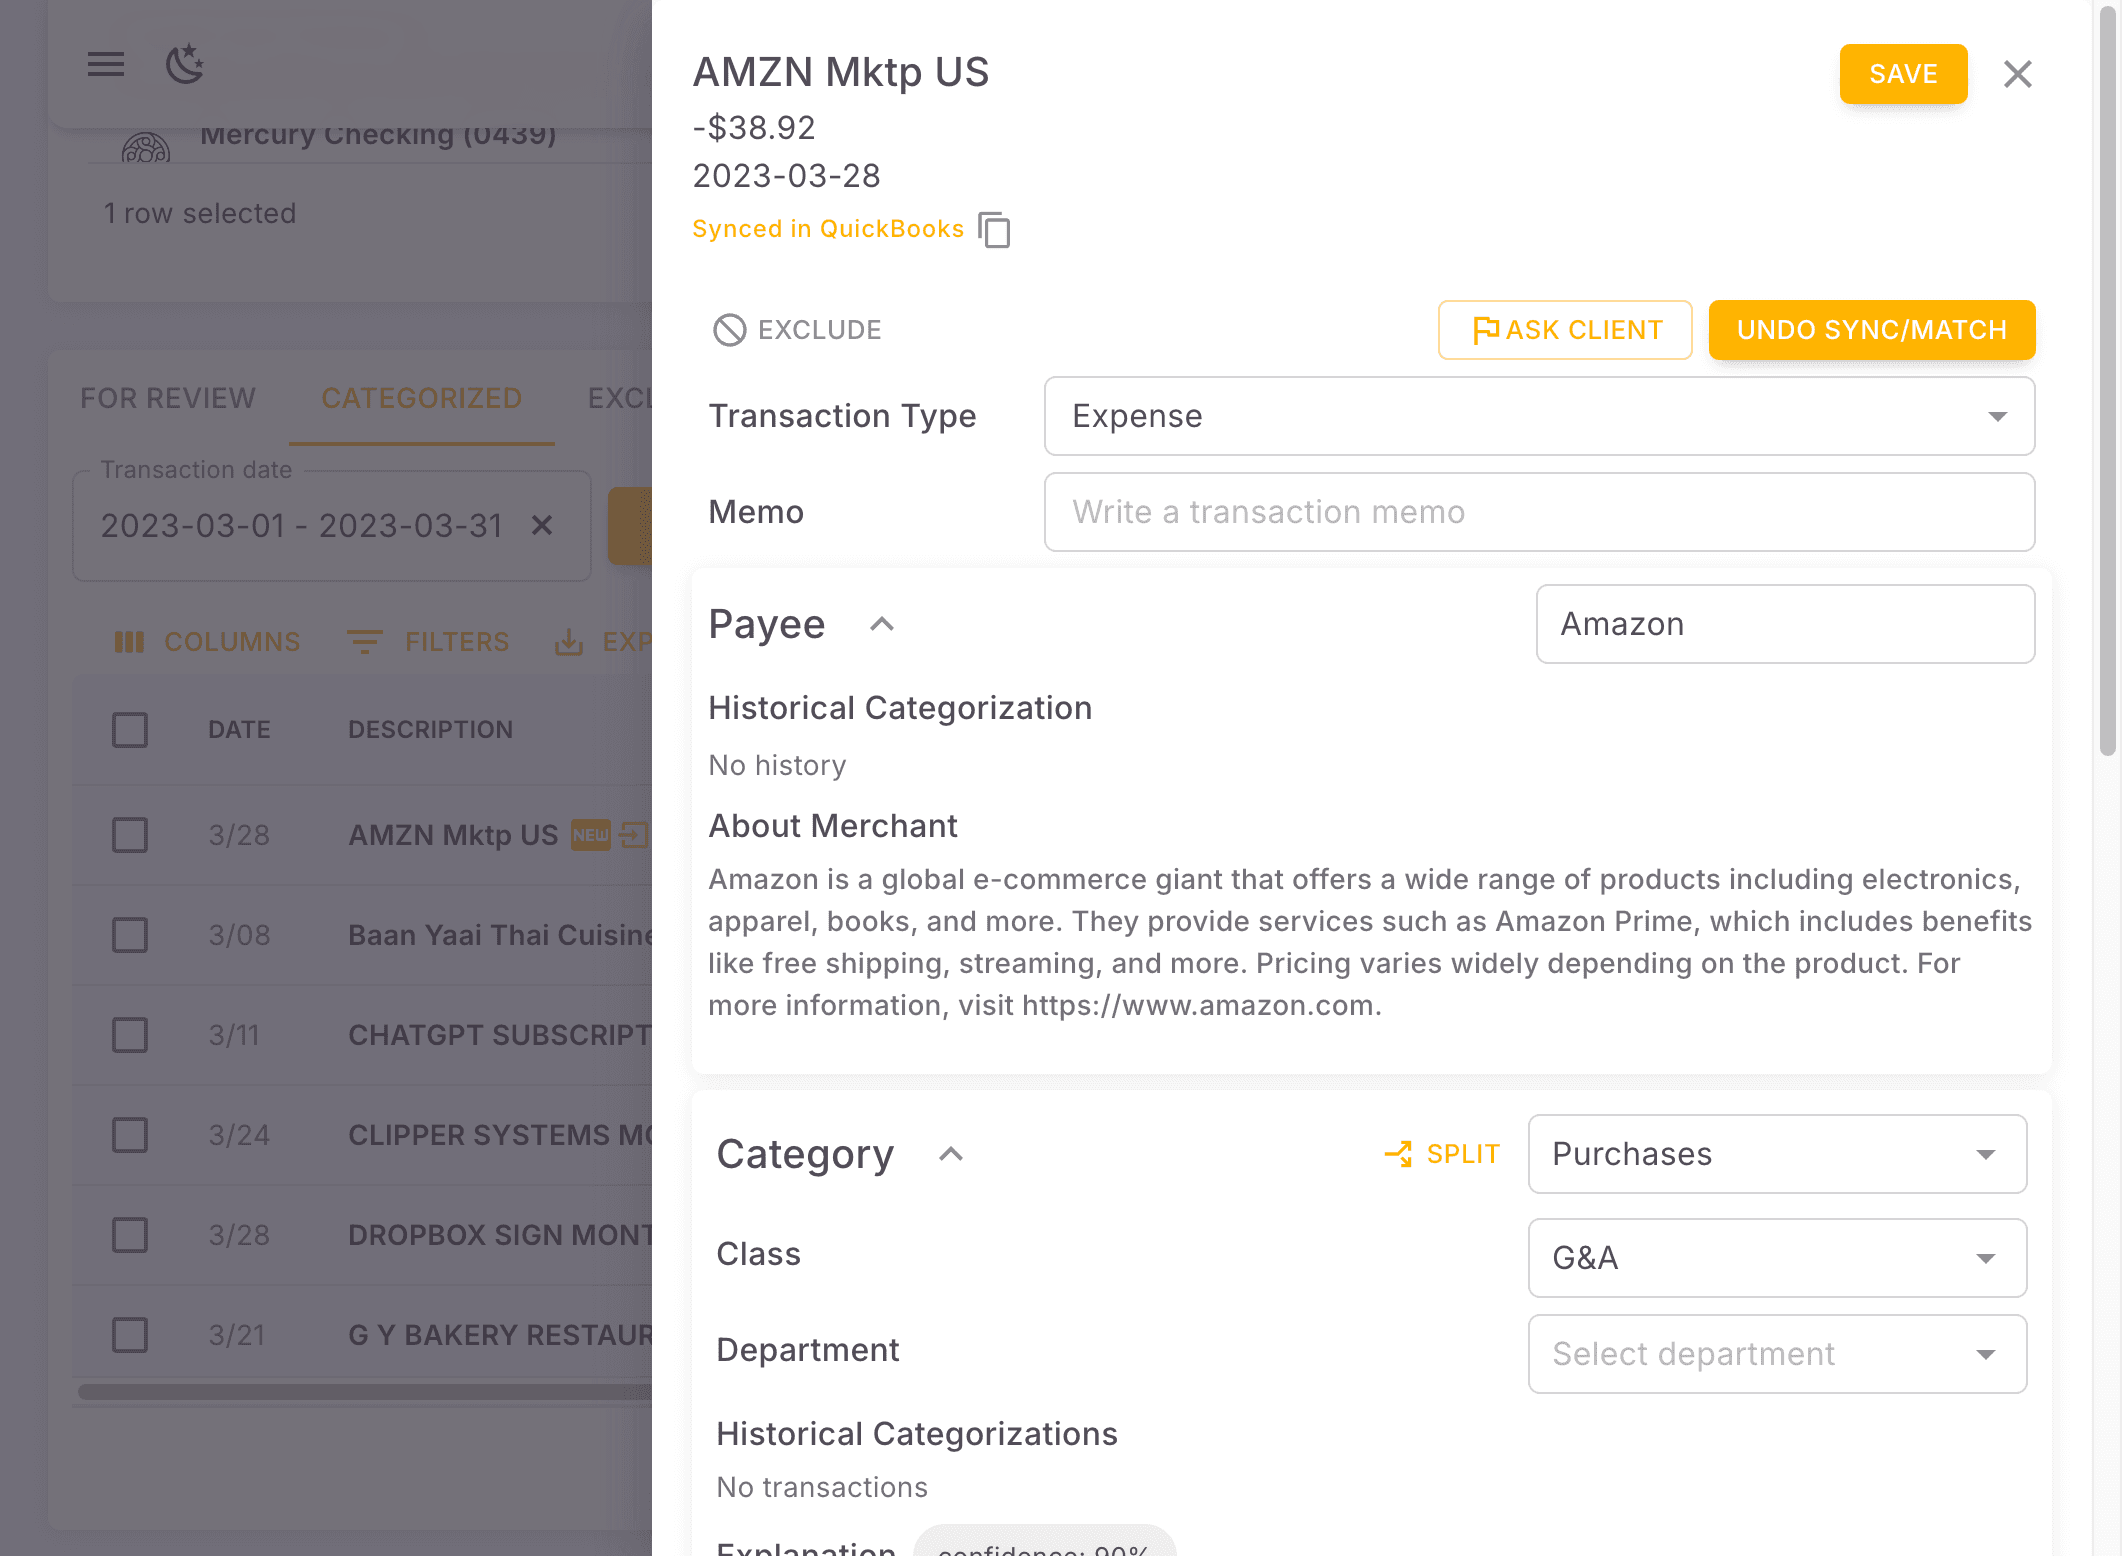Open the Purchases category dropdown
The width and height of the screenshot is (2122, 1556).
click(x=1776, y=1154)
